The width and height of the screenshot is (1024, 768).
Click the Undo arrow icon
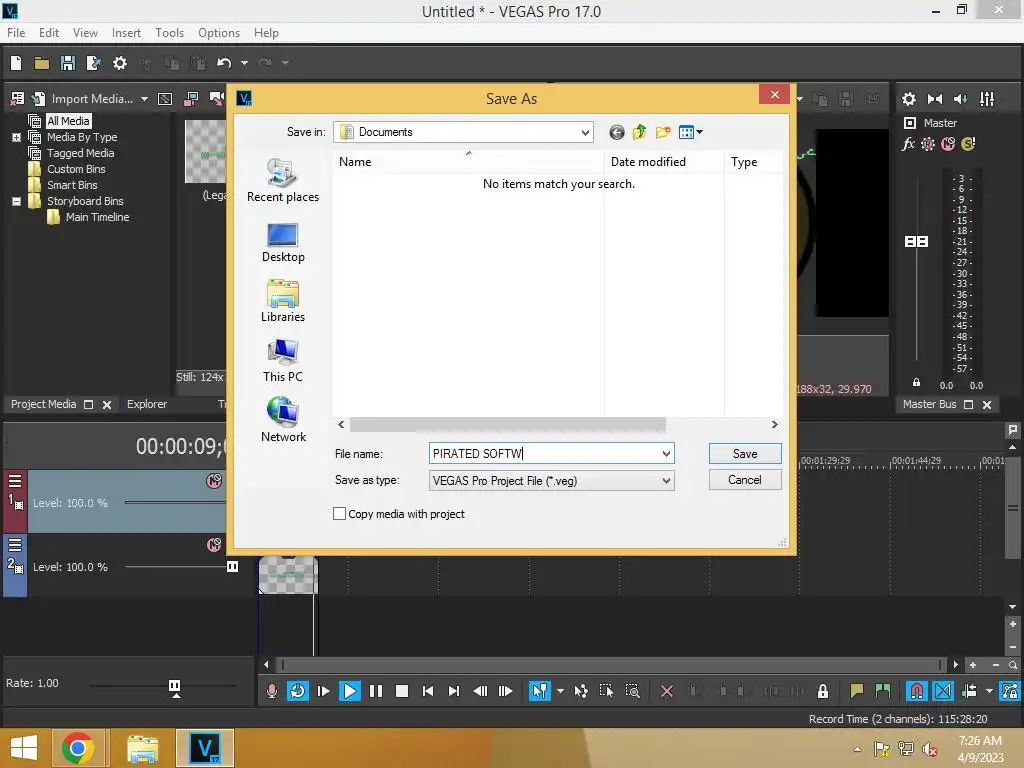[x=224, y=63]
